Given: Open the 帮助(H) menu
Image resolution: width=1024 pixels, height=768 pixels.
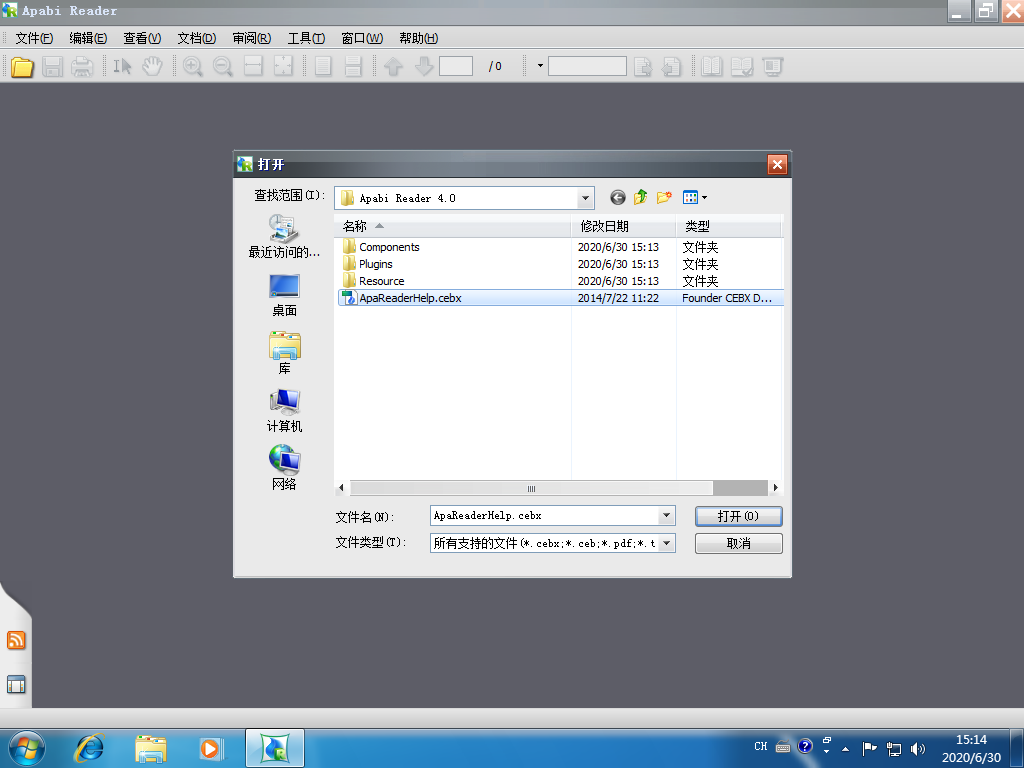Looking at the screenshot, I should tap(419, 39).
